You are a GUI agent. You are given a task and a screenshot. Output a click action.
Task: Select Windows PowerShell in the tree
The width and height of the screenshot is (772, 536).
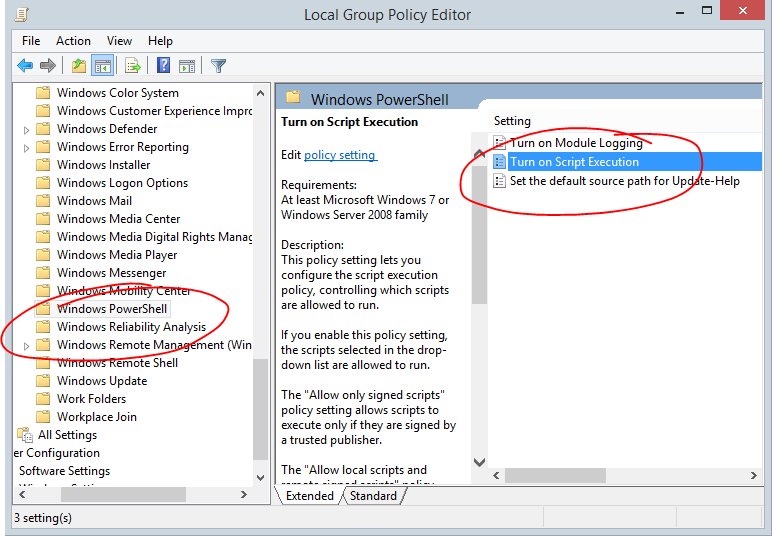tap(112, 309)
